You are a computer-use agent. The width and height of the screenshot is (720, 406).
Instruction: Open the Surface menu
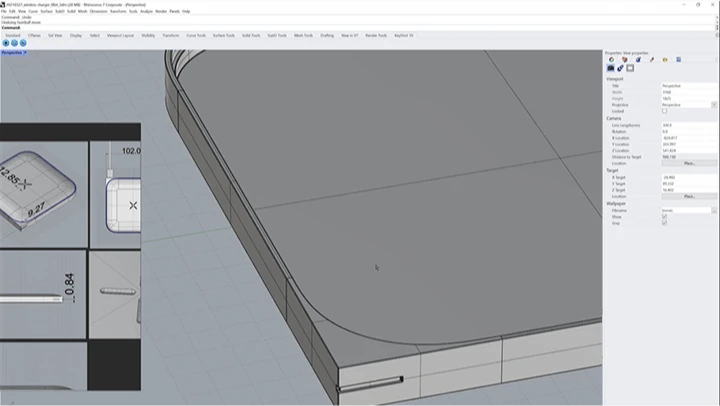pyautogui.click(x=46, y=11)
